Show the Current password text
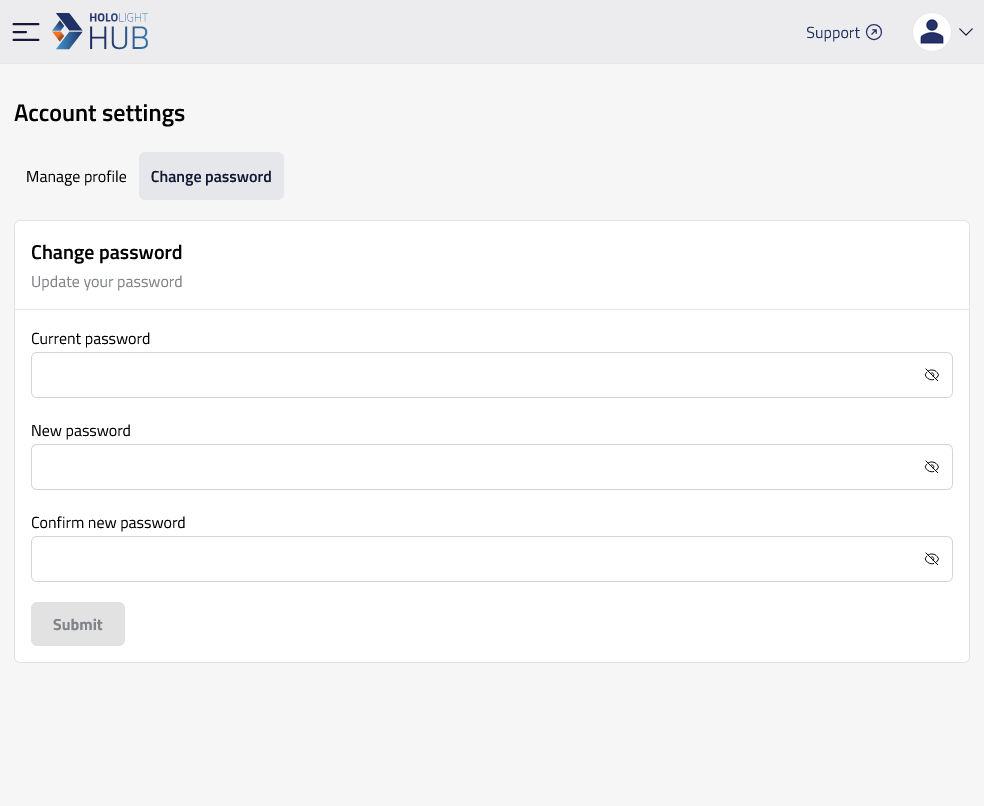 coord(931,375)
